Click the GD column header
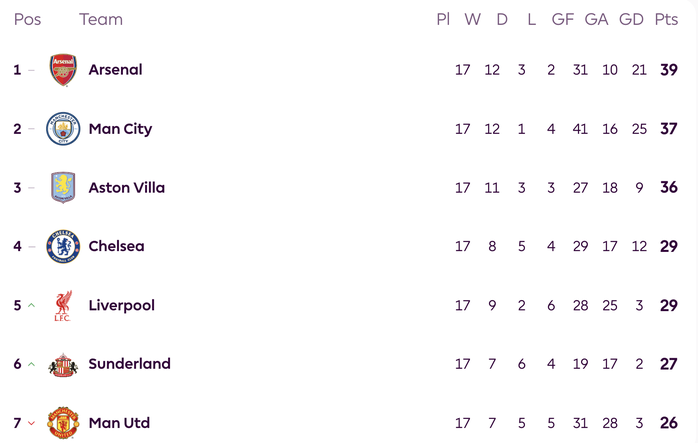This screenshot has height=443, width=698. click(x=631, y=20)
